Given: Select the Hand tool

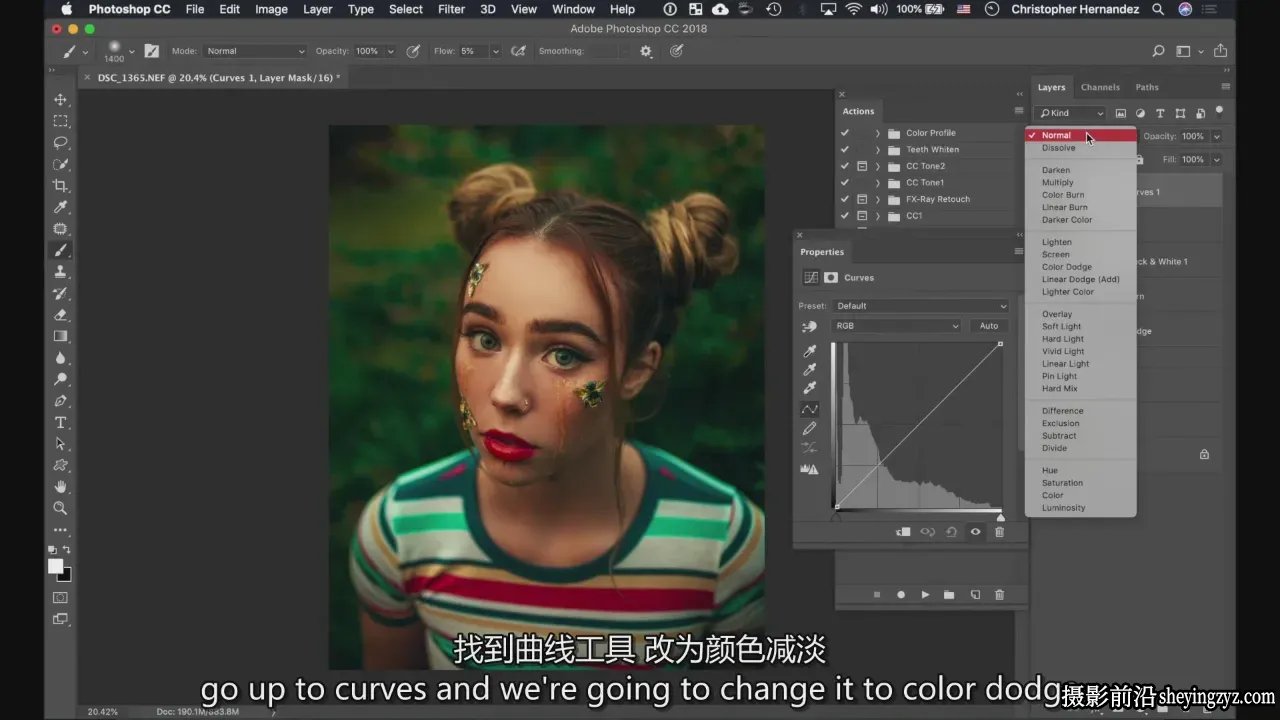Looking at the screenshot, I should [x=60, y=487].
